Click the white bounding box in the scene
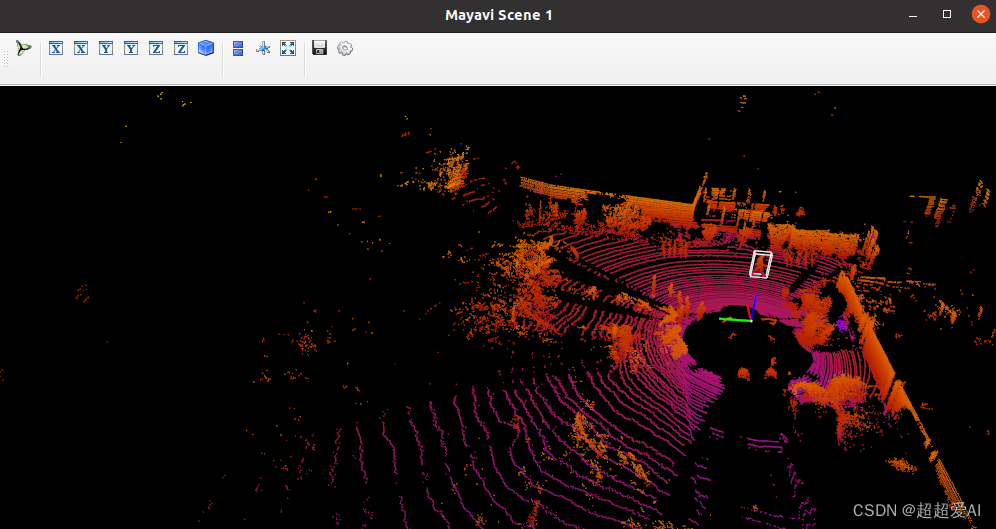The height and width of the screenshot is (529, 996). (760, 264)
